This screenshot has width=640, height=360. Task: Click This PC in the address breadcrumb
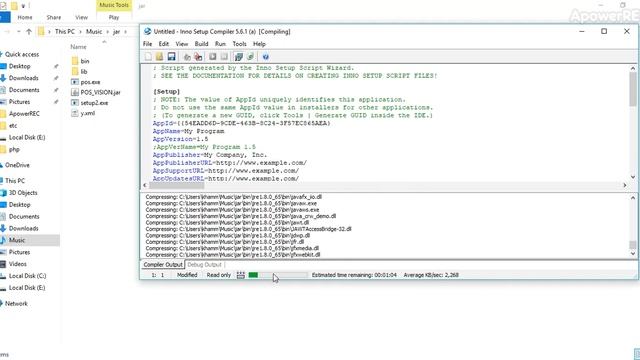pyautogui.click(x=65, y=31)
